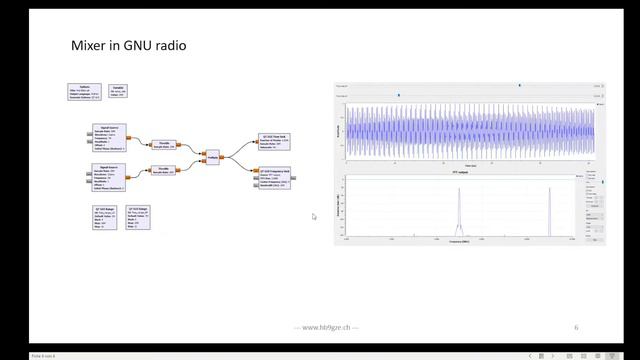Go to previous slide in status bar
Image resolution: width=640 pixels, height=360 pixels.
[x=530, y=356]
